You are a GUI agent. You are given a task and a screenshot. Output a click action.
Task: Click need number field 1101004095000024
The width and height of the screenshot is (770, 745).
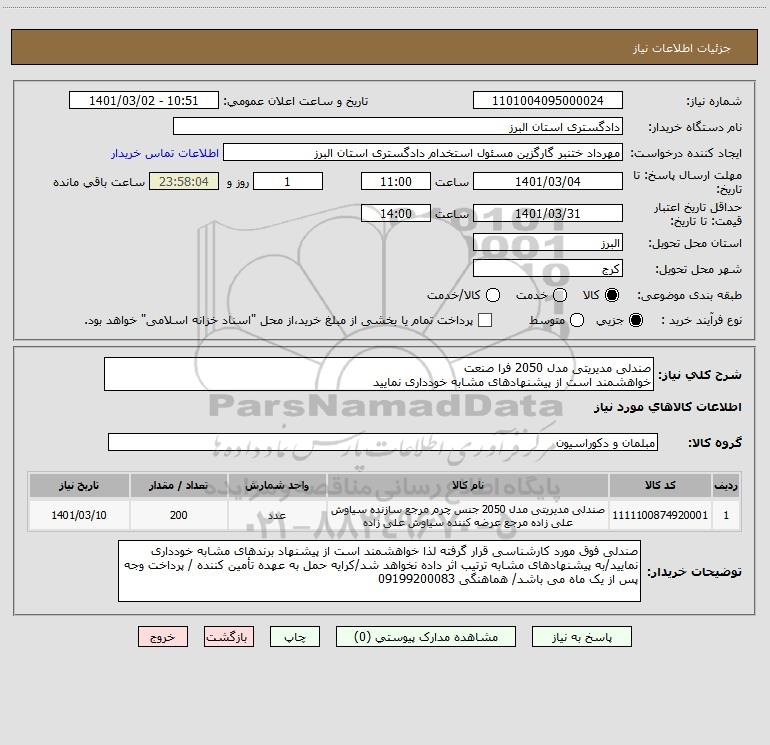tap(548, 101)
